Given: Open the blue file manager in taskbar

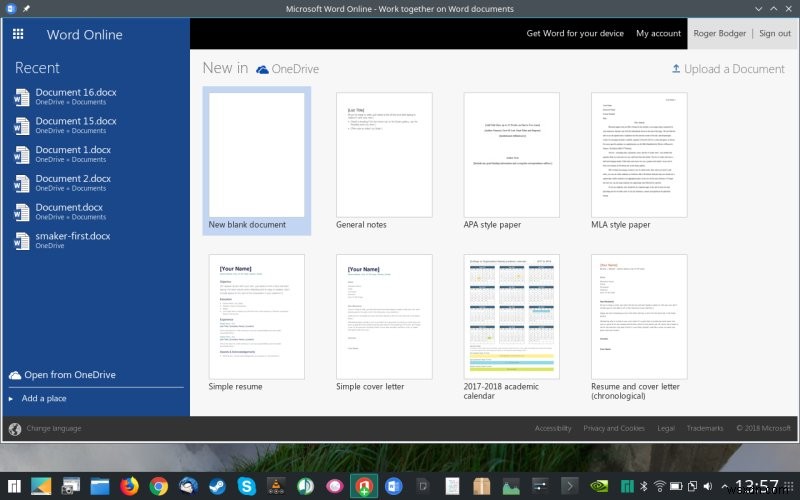Looking at the screenshot, I should click(100, 486).
